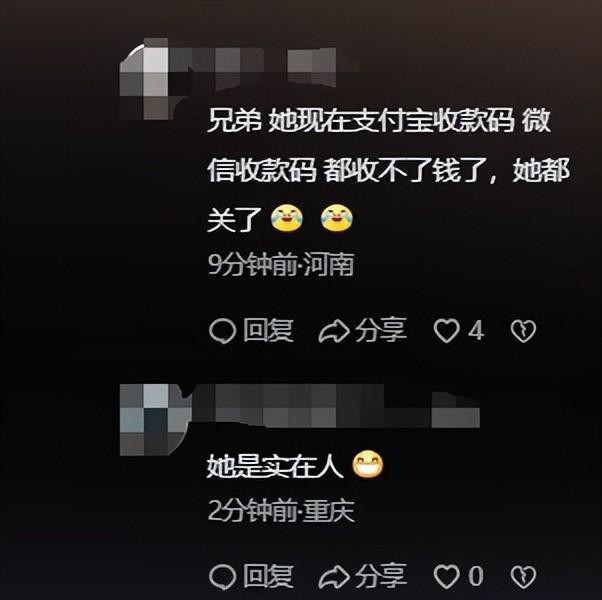This screenshot has height=600, width=602.
Task: Dislike the Chongqing comment with the broken heart icon
Action: (x=523, y=577)
